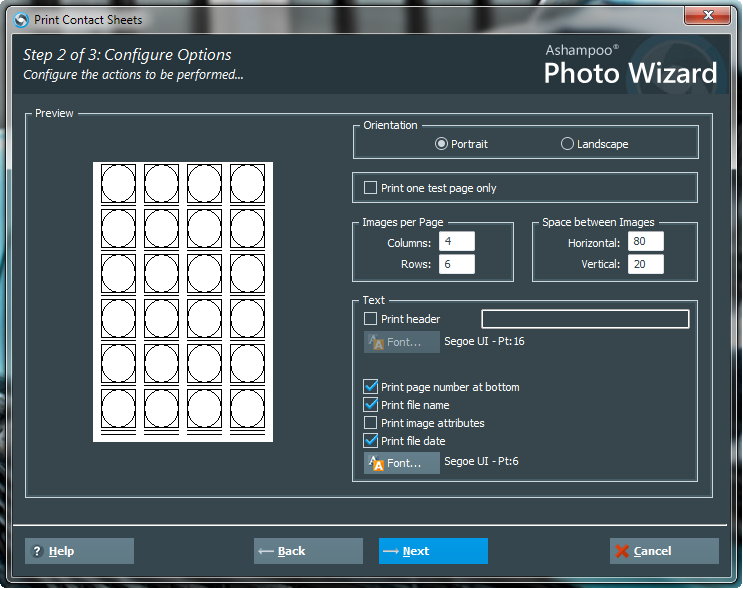Click the red X Cancel icon
This screenshot has width=743, height=589.
(x=622, y=551)
